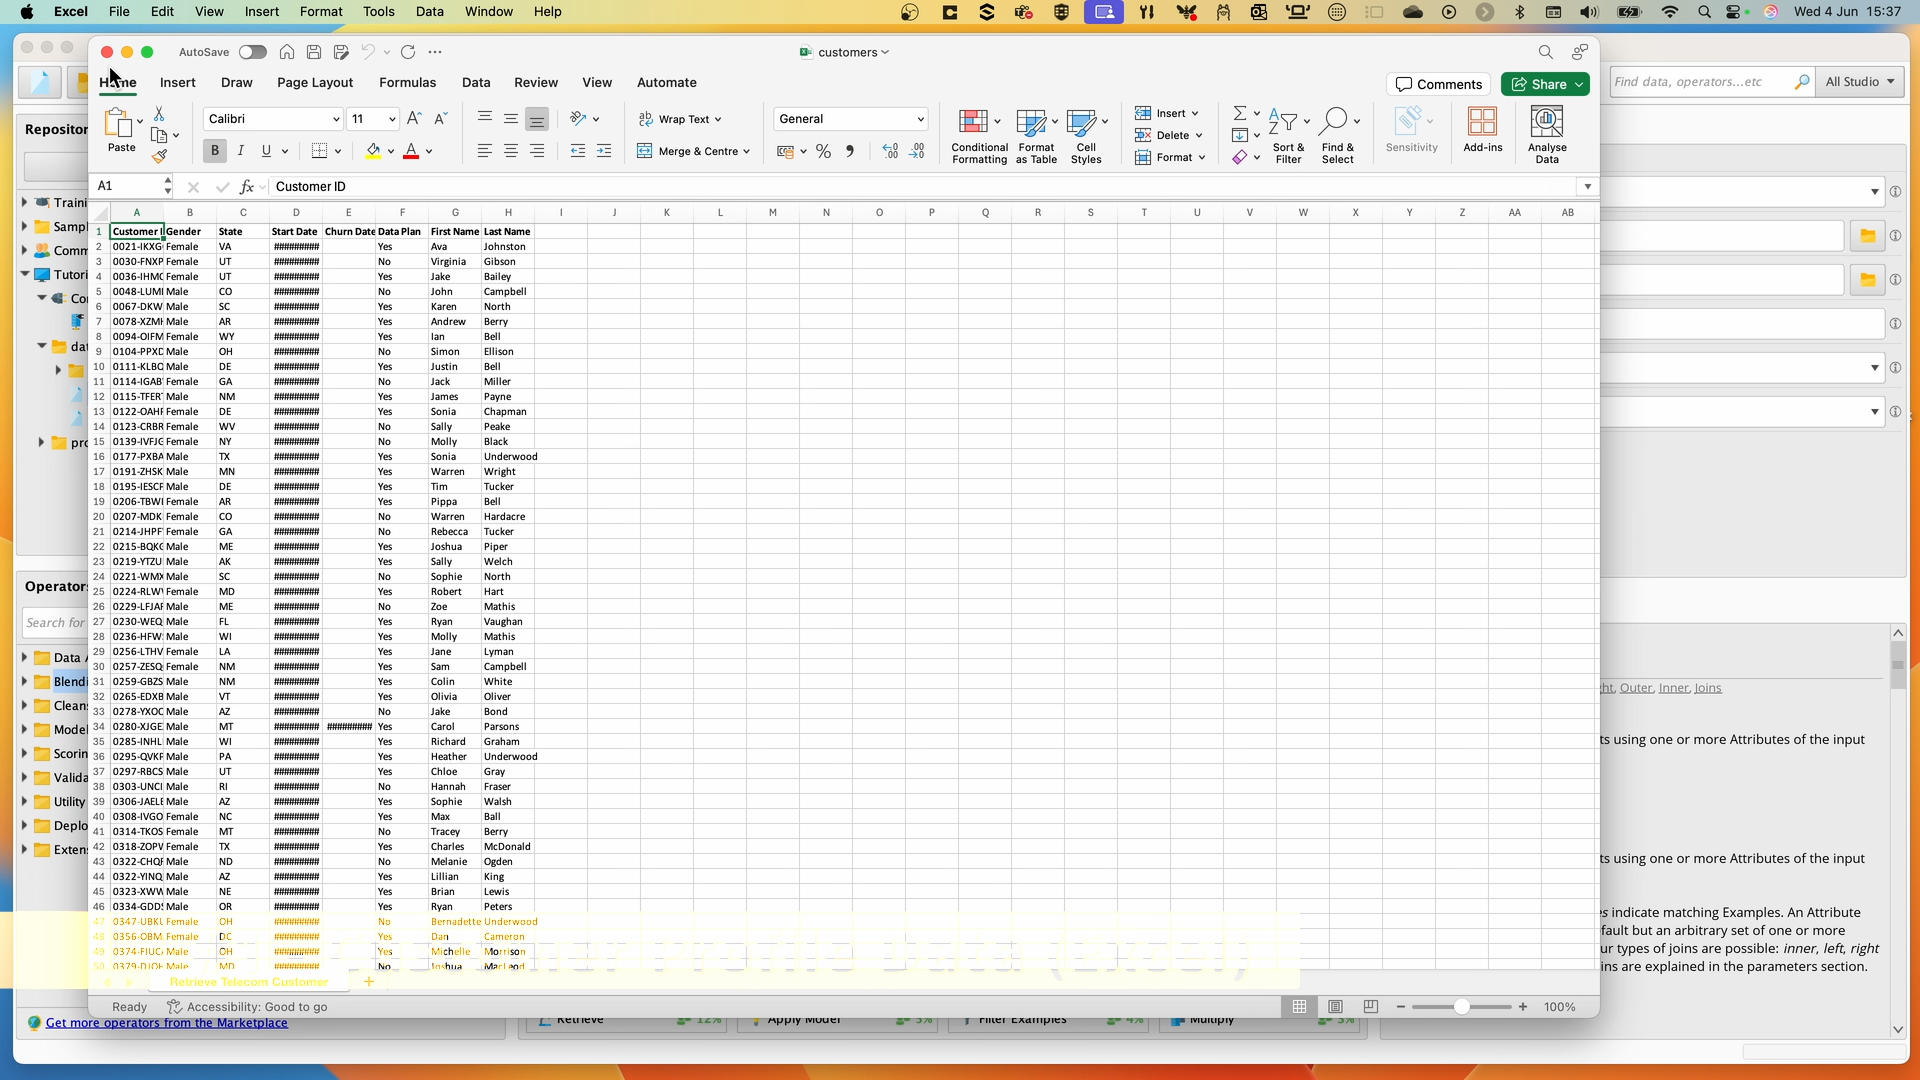Open the General number format dropdown

(850, 118)
